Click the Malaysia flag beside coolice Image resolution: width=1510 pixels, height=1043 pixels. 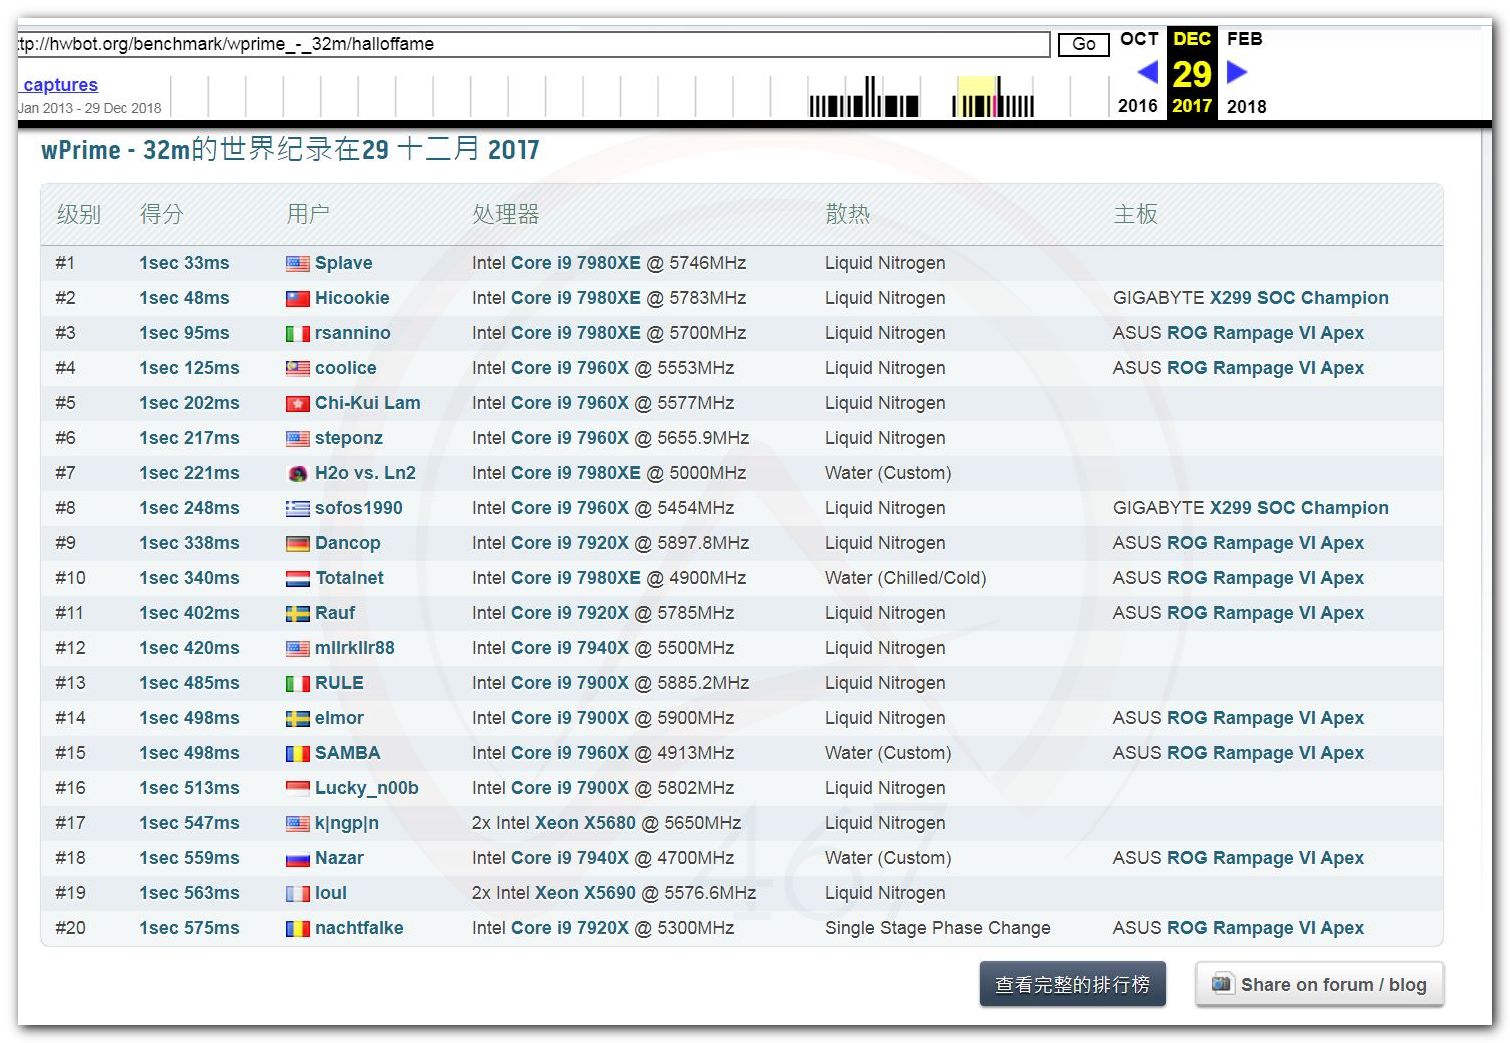(x=297, y=369)
